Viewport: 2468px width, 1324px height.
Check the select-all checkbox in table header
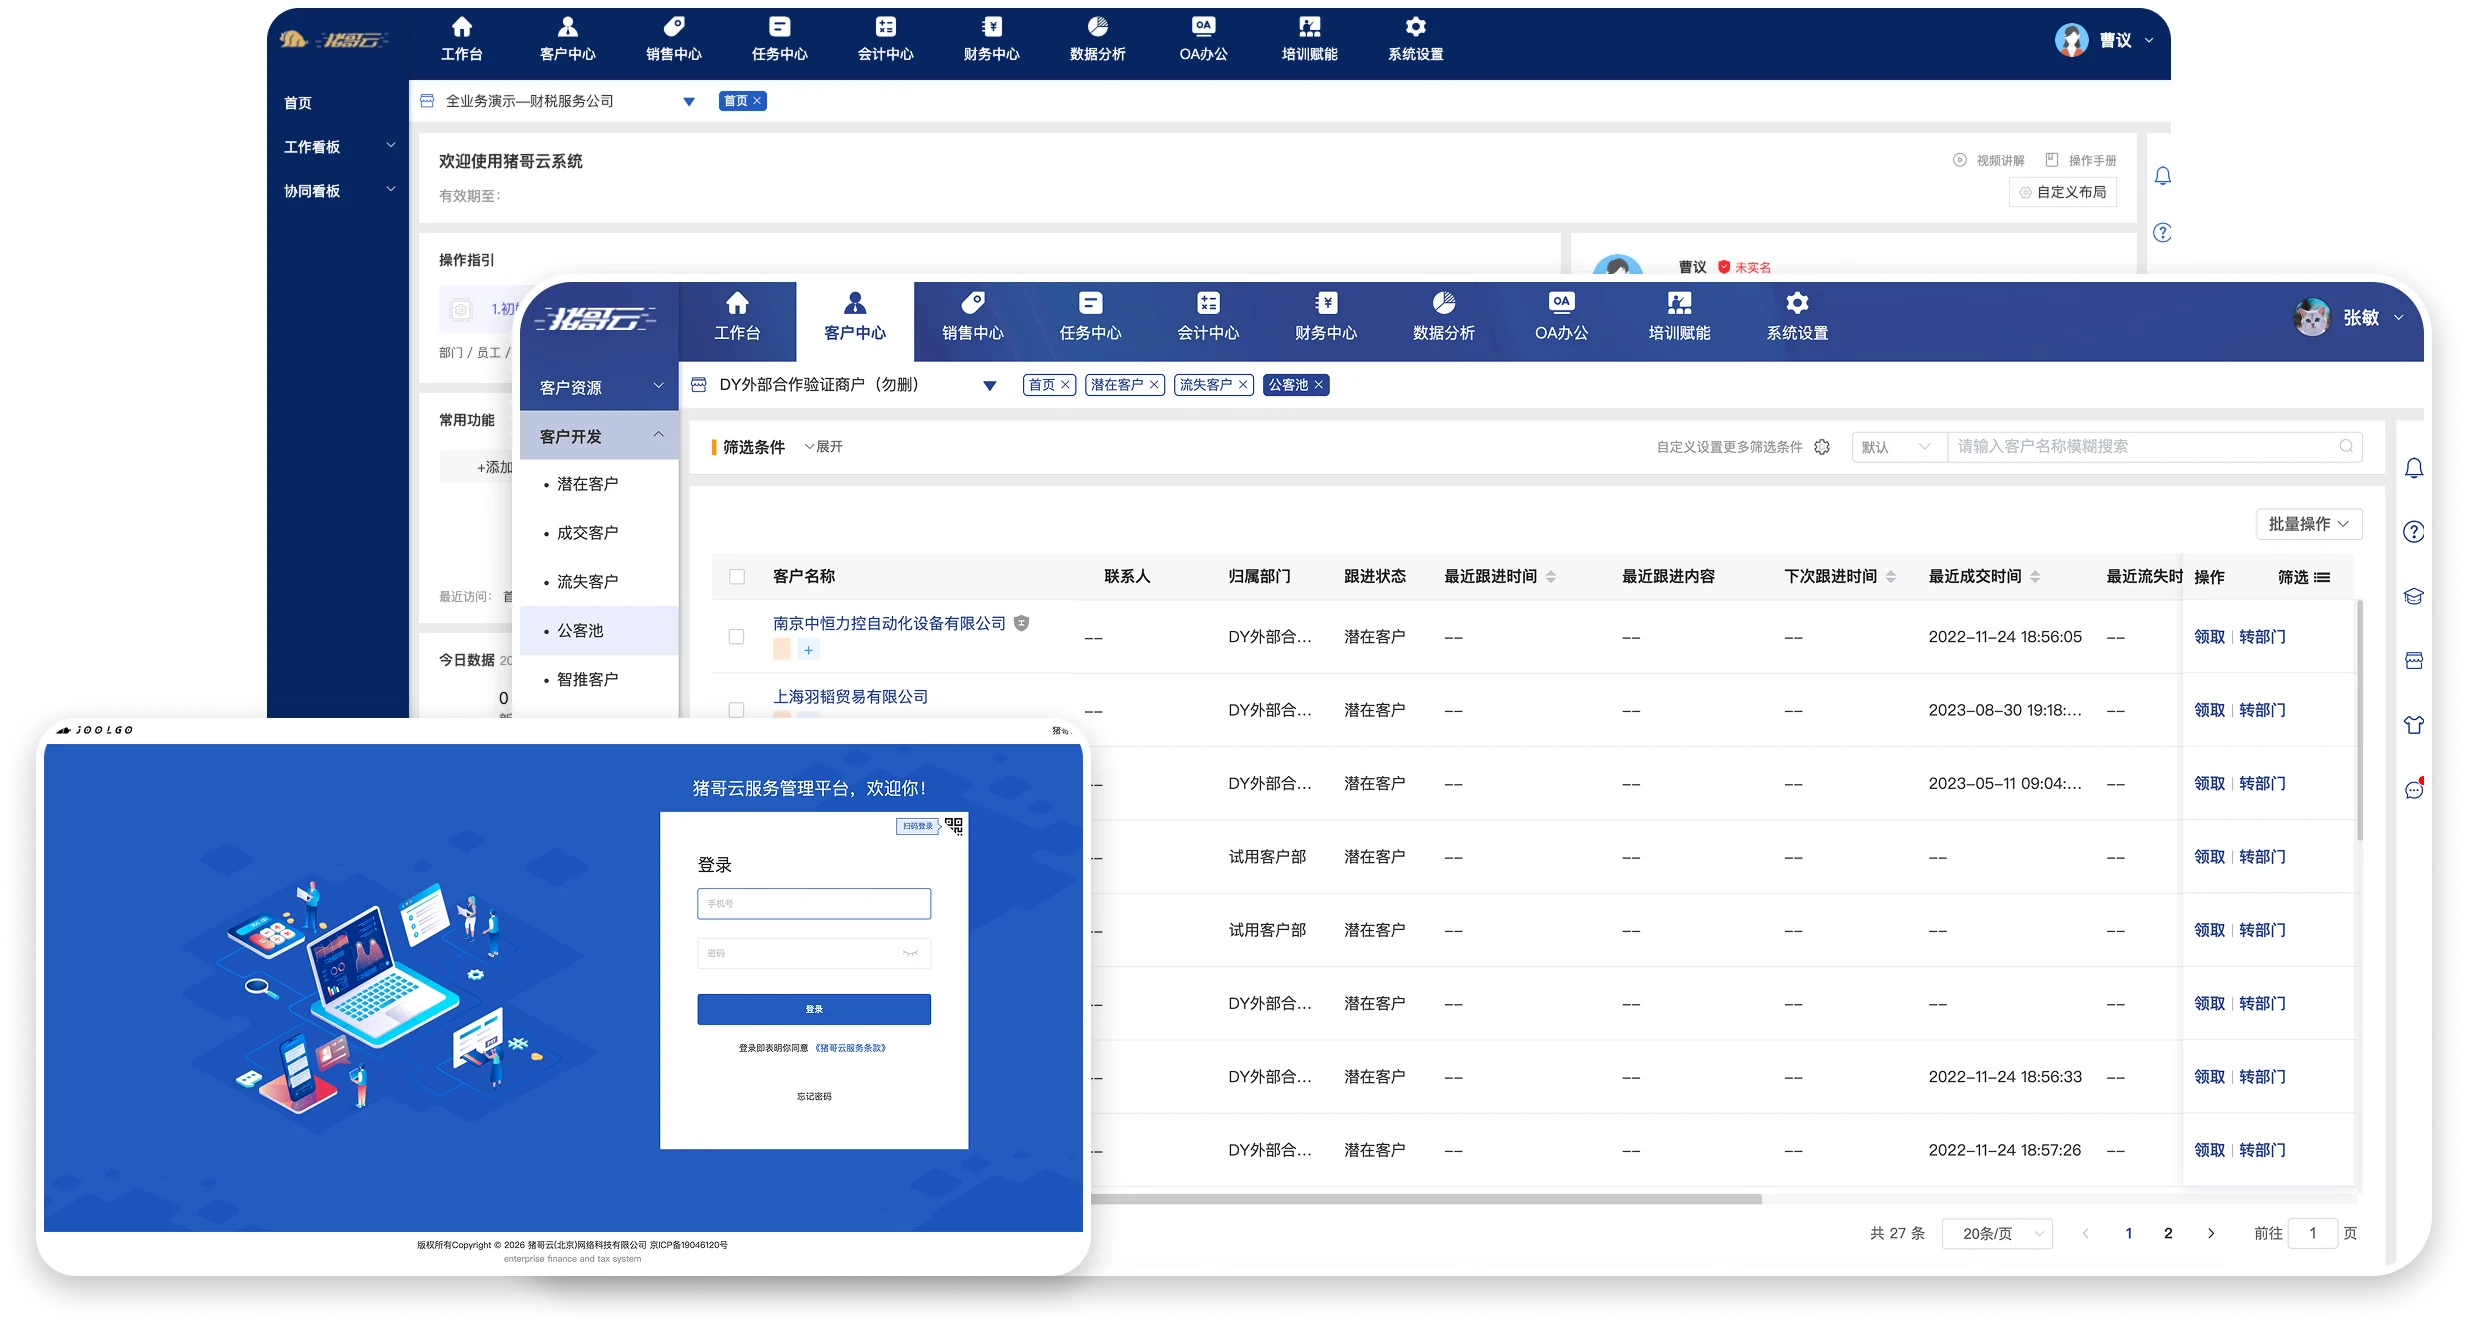[737, 577]
